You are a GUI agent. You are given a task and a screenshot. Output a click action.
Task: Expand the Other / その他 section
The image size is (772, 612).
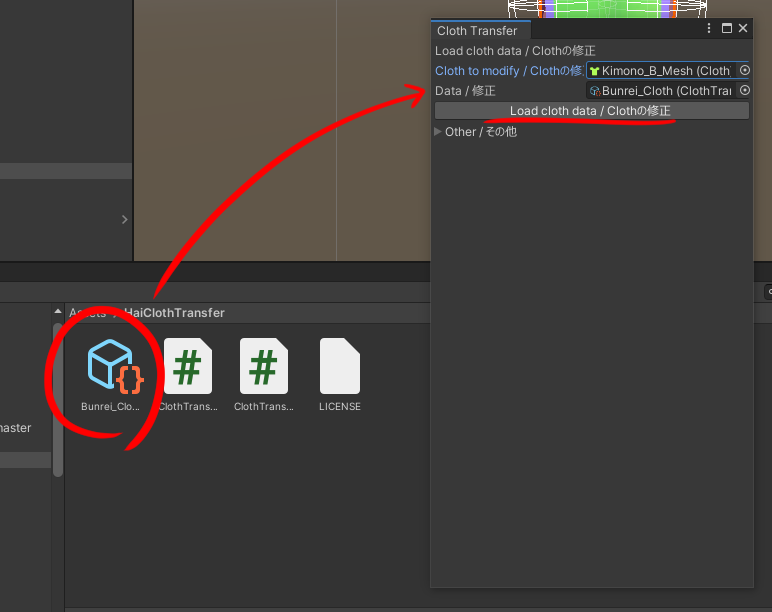coord(438,131)
